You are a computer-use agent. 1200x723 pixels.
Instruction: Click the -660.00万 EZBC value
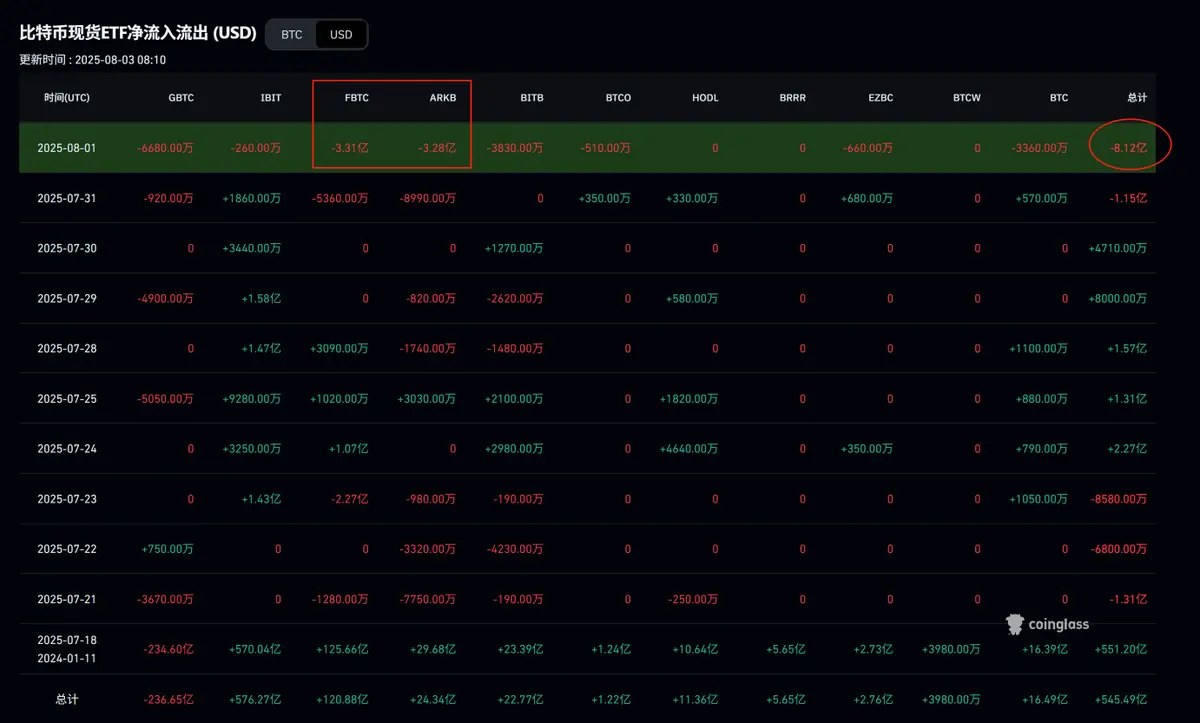tap(868, 148)
